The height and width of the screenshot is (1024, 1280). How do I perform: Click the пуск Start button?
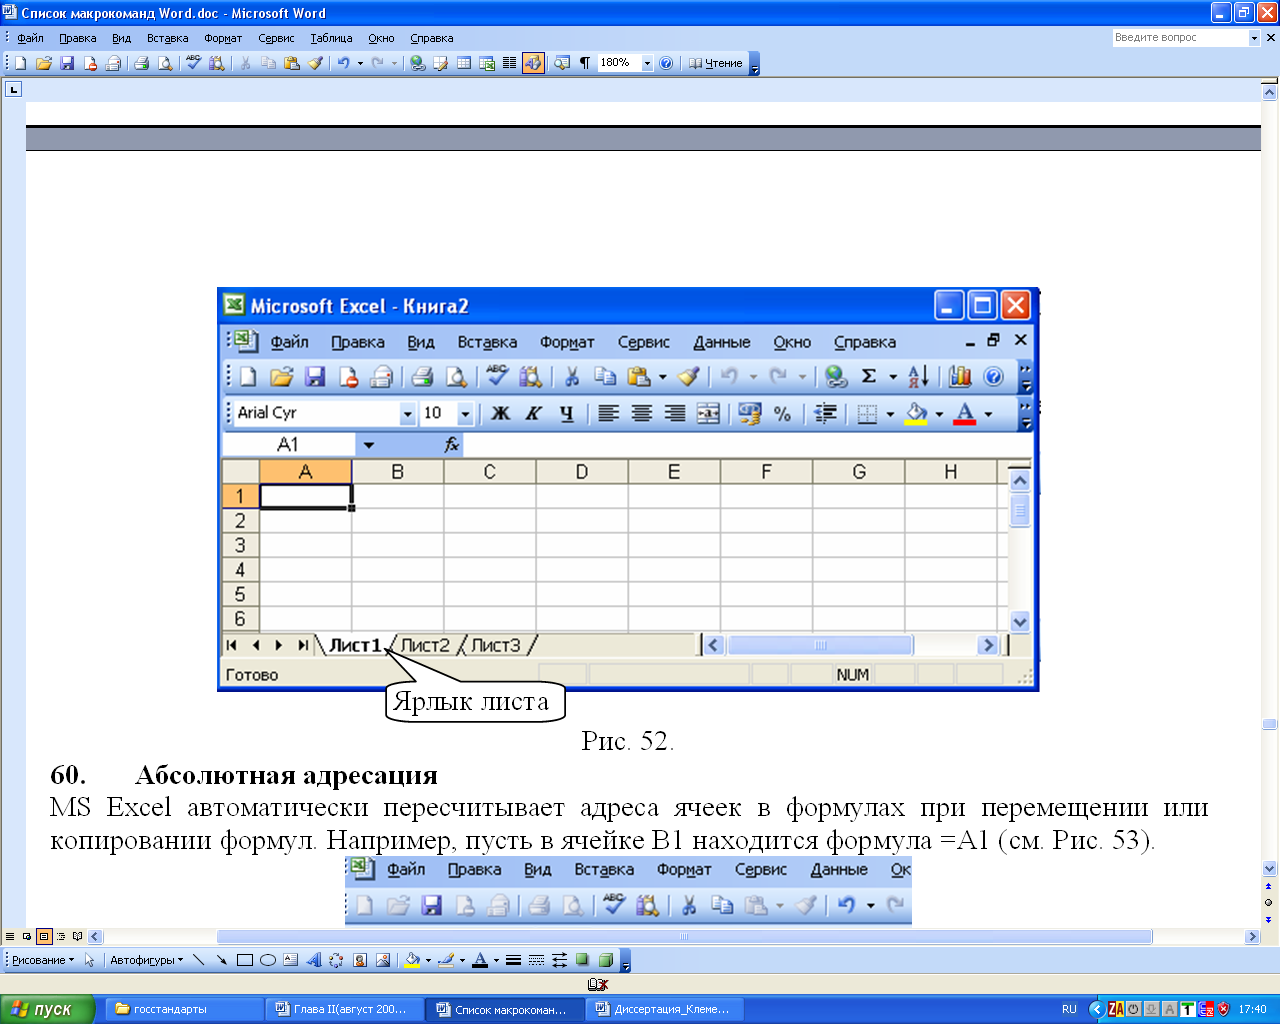point(47,1009)
